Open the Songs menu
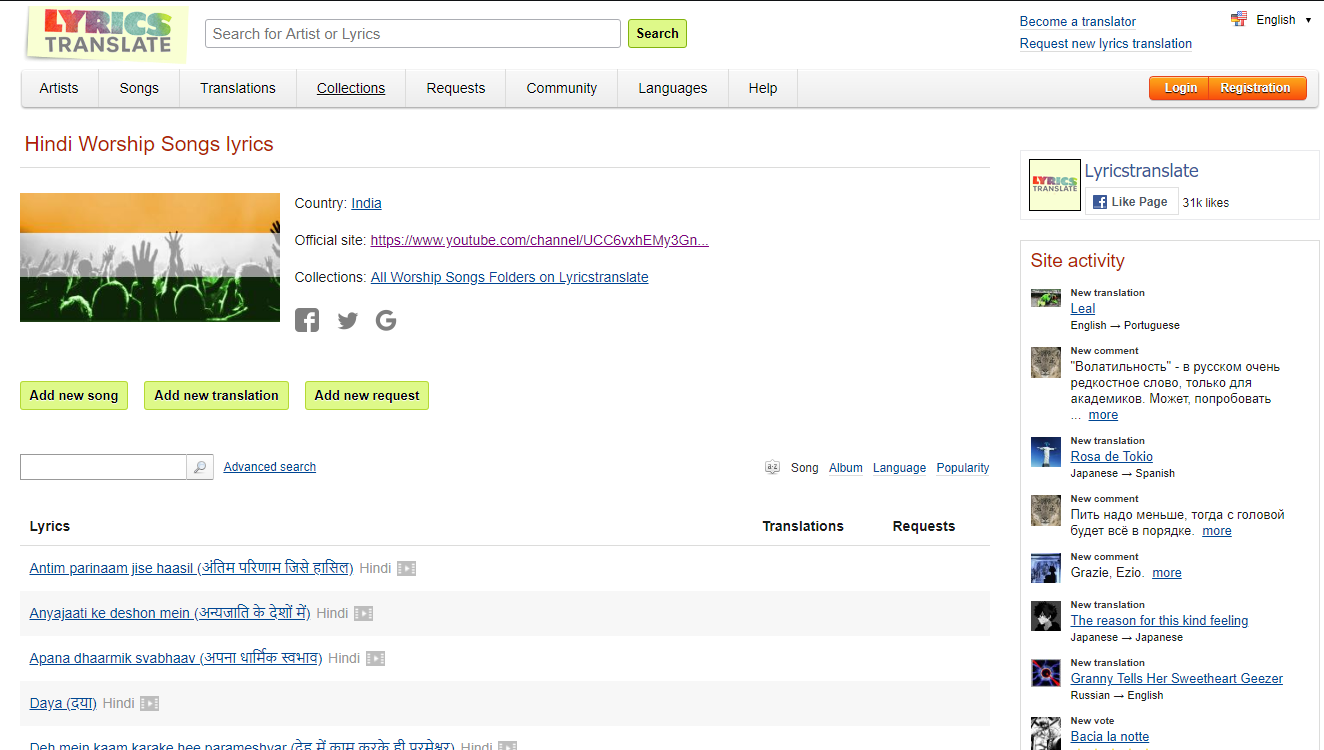Image resolution: width=1324 pixels, height=750 pixels. (x=139, y=88)
